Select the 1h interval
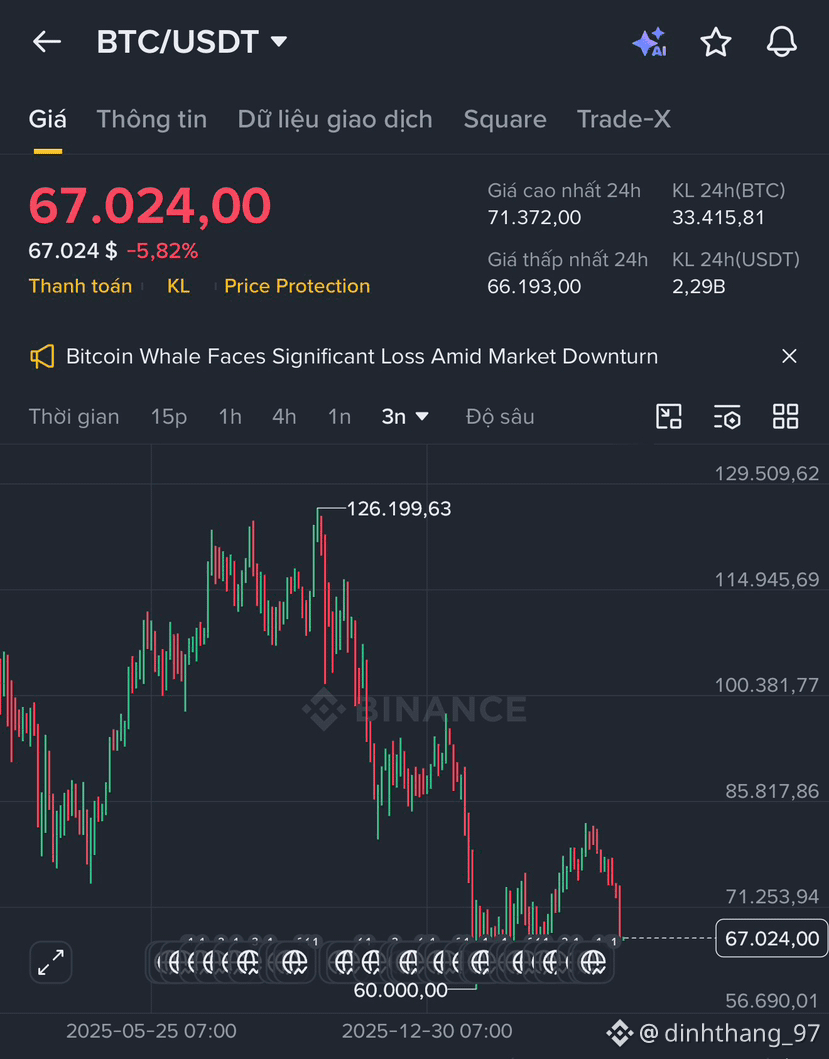This screenshot has height=1059, width=829. point(230,417)
